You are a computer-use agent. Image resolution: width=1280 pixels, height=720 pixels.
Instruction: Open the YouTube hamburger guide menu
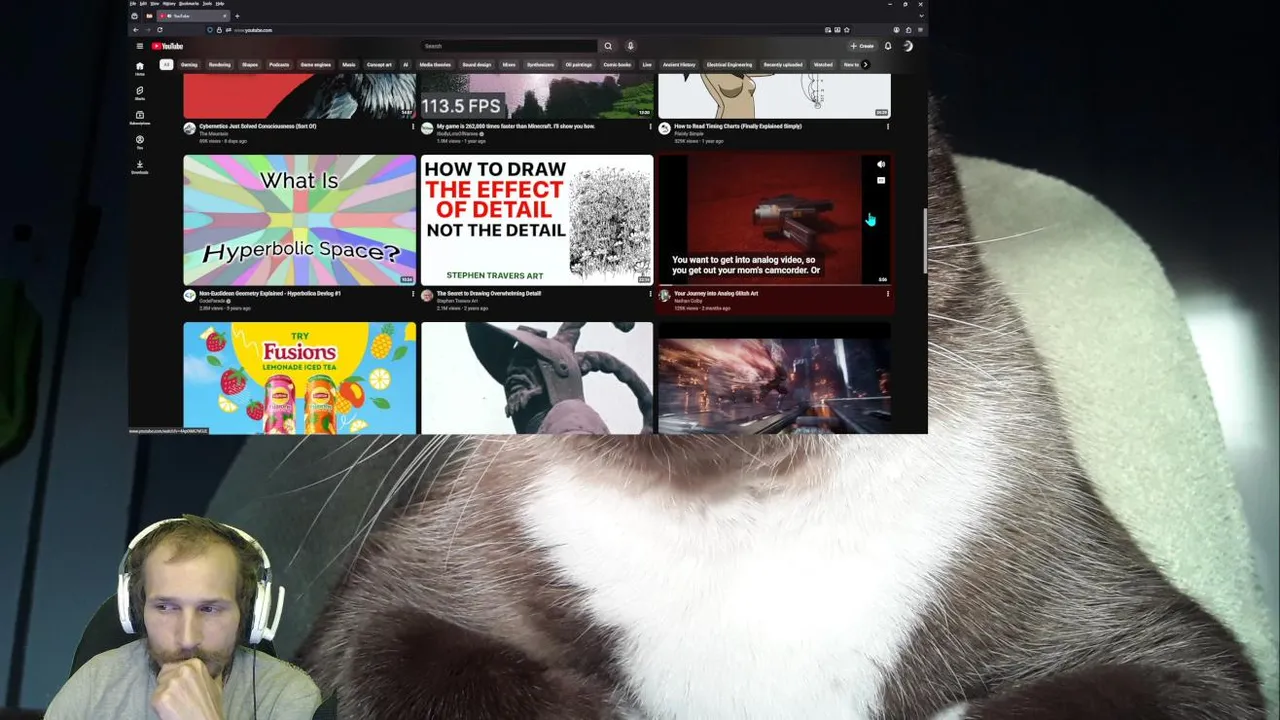click(140, 46)
